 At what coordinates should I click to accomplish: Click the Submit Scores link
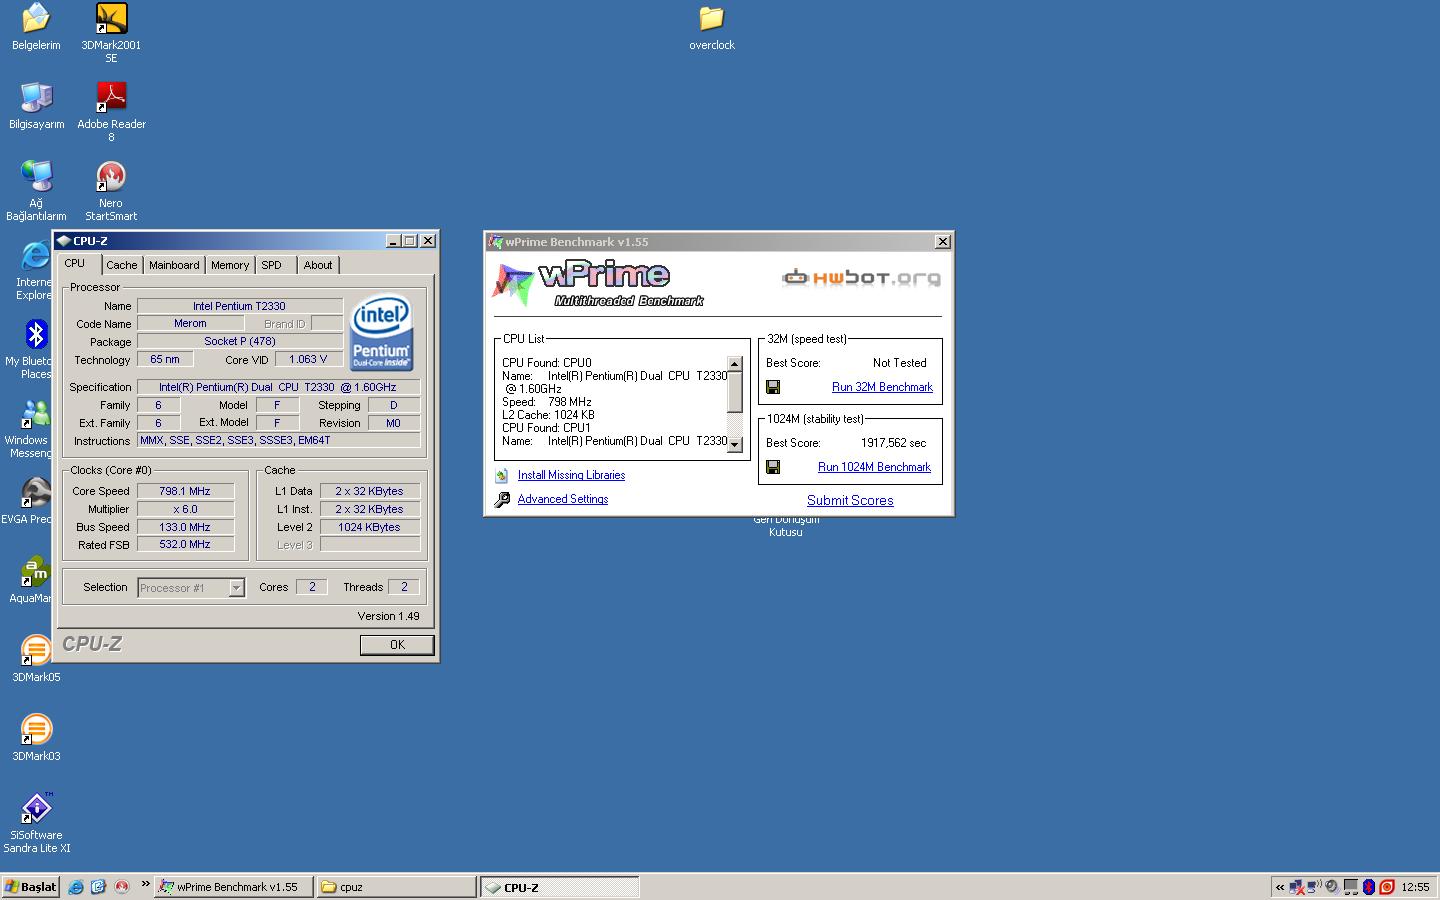(x=850, y=500)
